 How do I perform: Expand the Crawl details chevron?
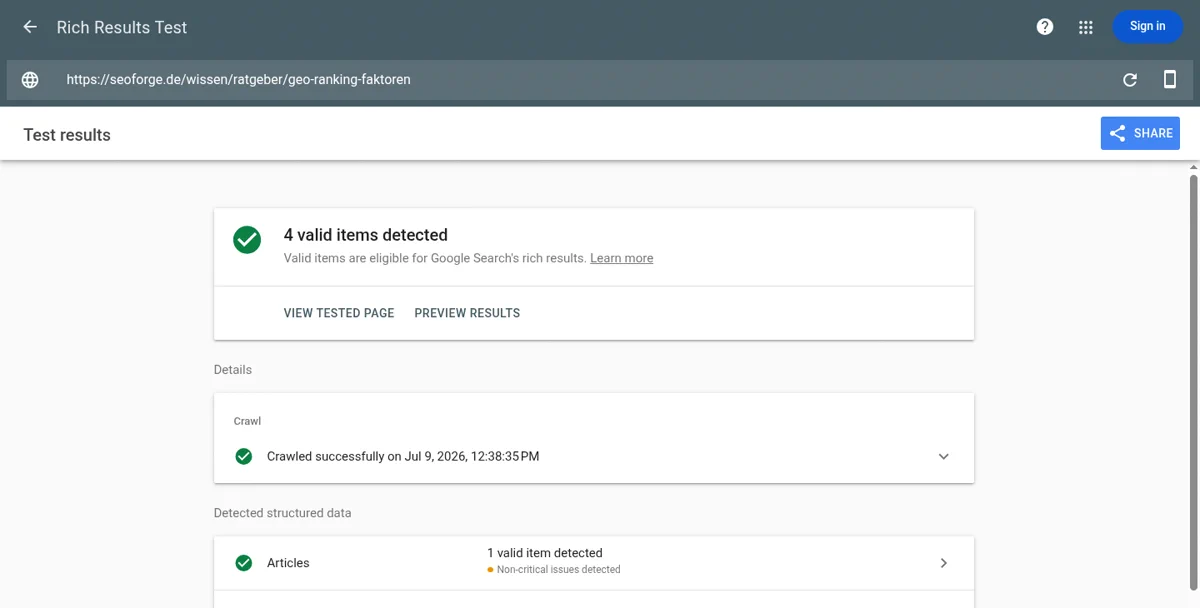[944, 456]
